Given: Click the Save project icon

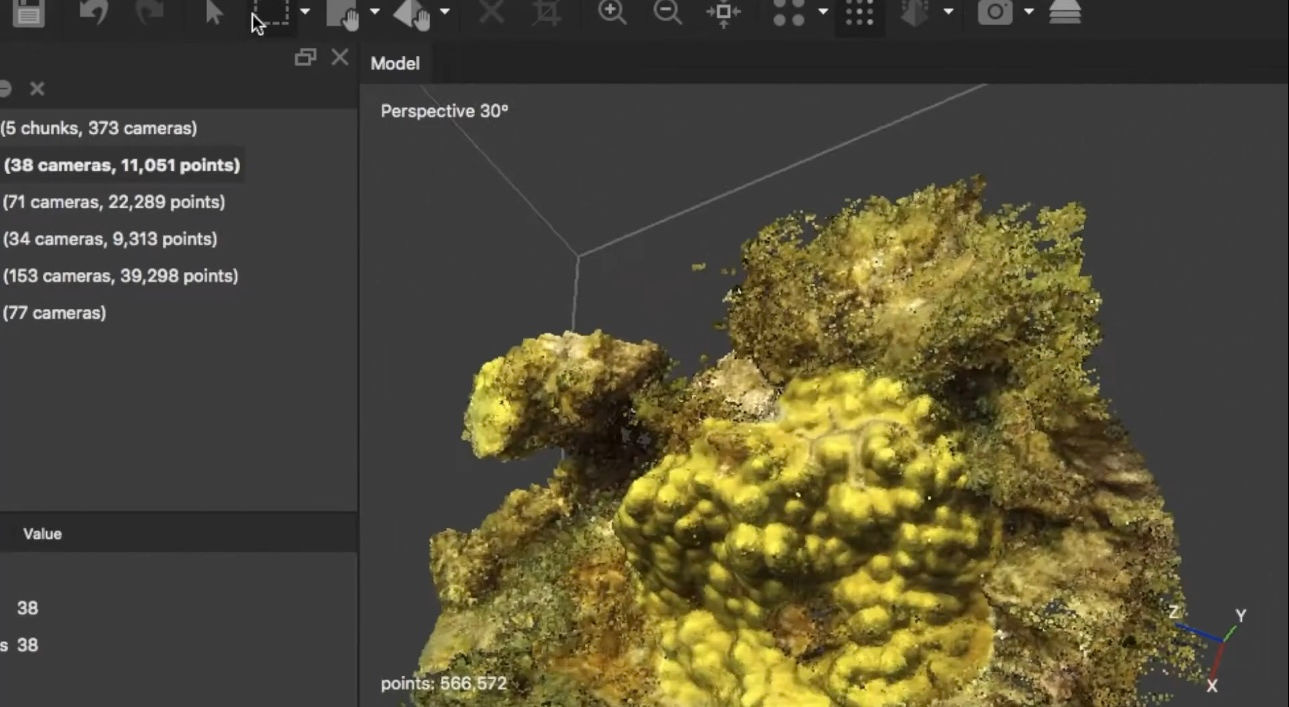Looking at the screenshot, I should [27, 14].
